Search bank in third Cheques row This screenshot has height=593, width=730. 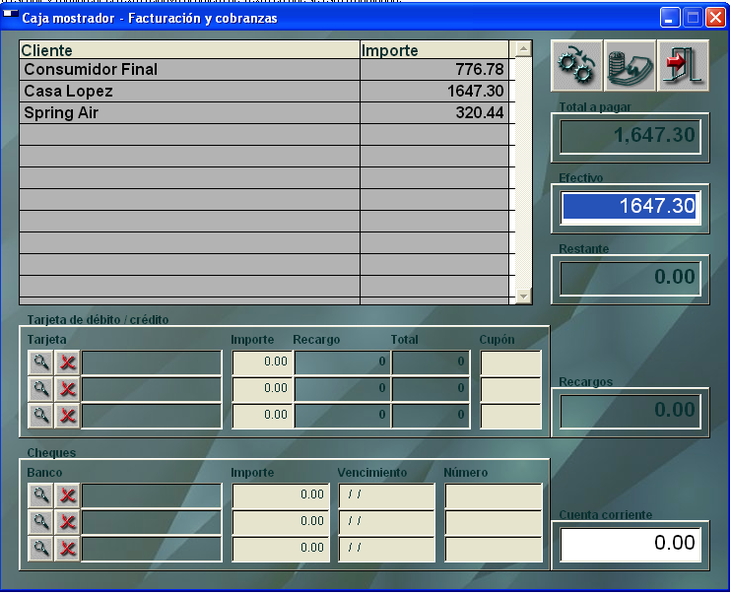(x=41, y=548)
